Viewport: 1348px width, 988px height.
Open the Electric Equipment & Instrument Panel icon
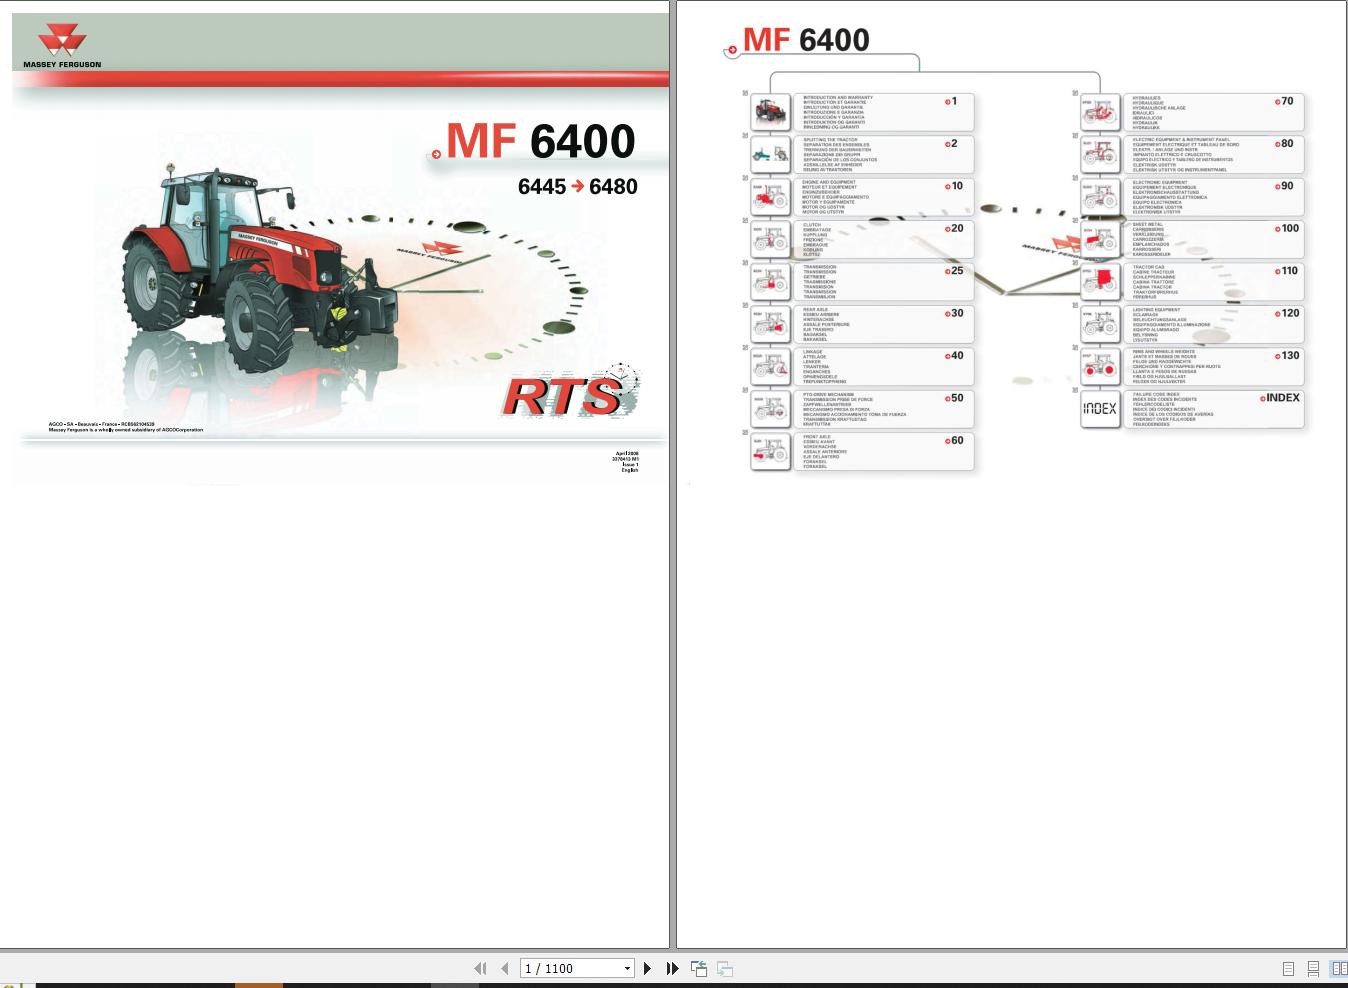(1100, 153)
